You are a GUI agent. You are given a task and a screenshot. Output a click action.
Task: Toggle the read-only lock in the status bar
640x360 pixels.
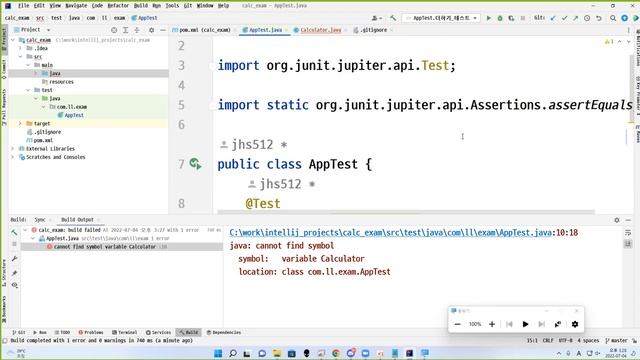(x=634, y=340)
